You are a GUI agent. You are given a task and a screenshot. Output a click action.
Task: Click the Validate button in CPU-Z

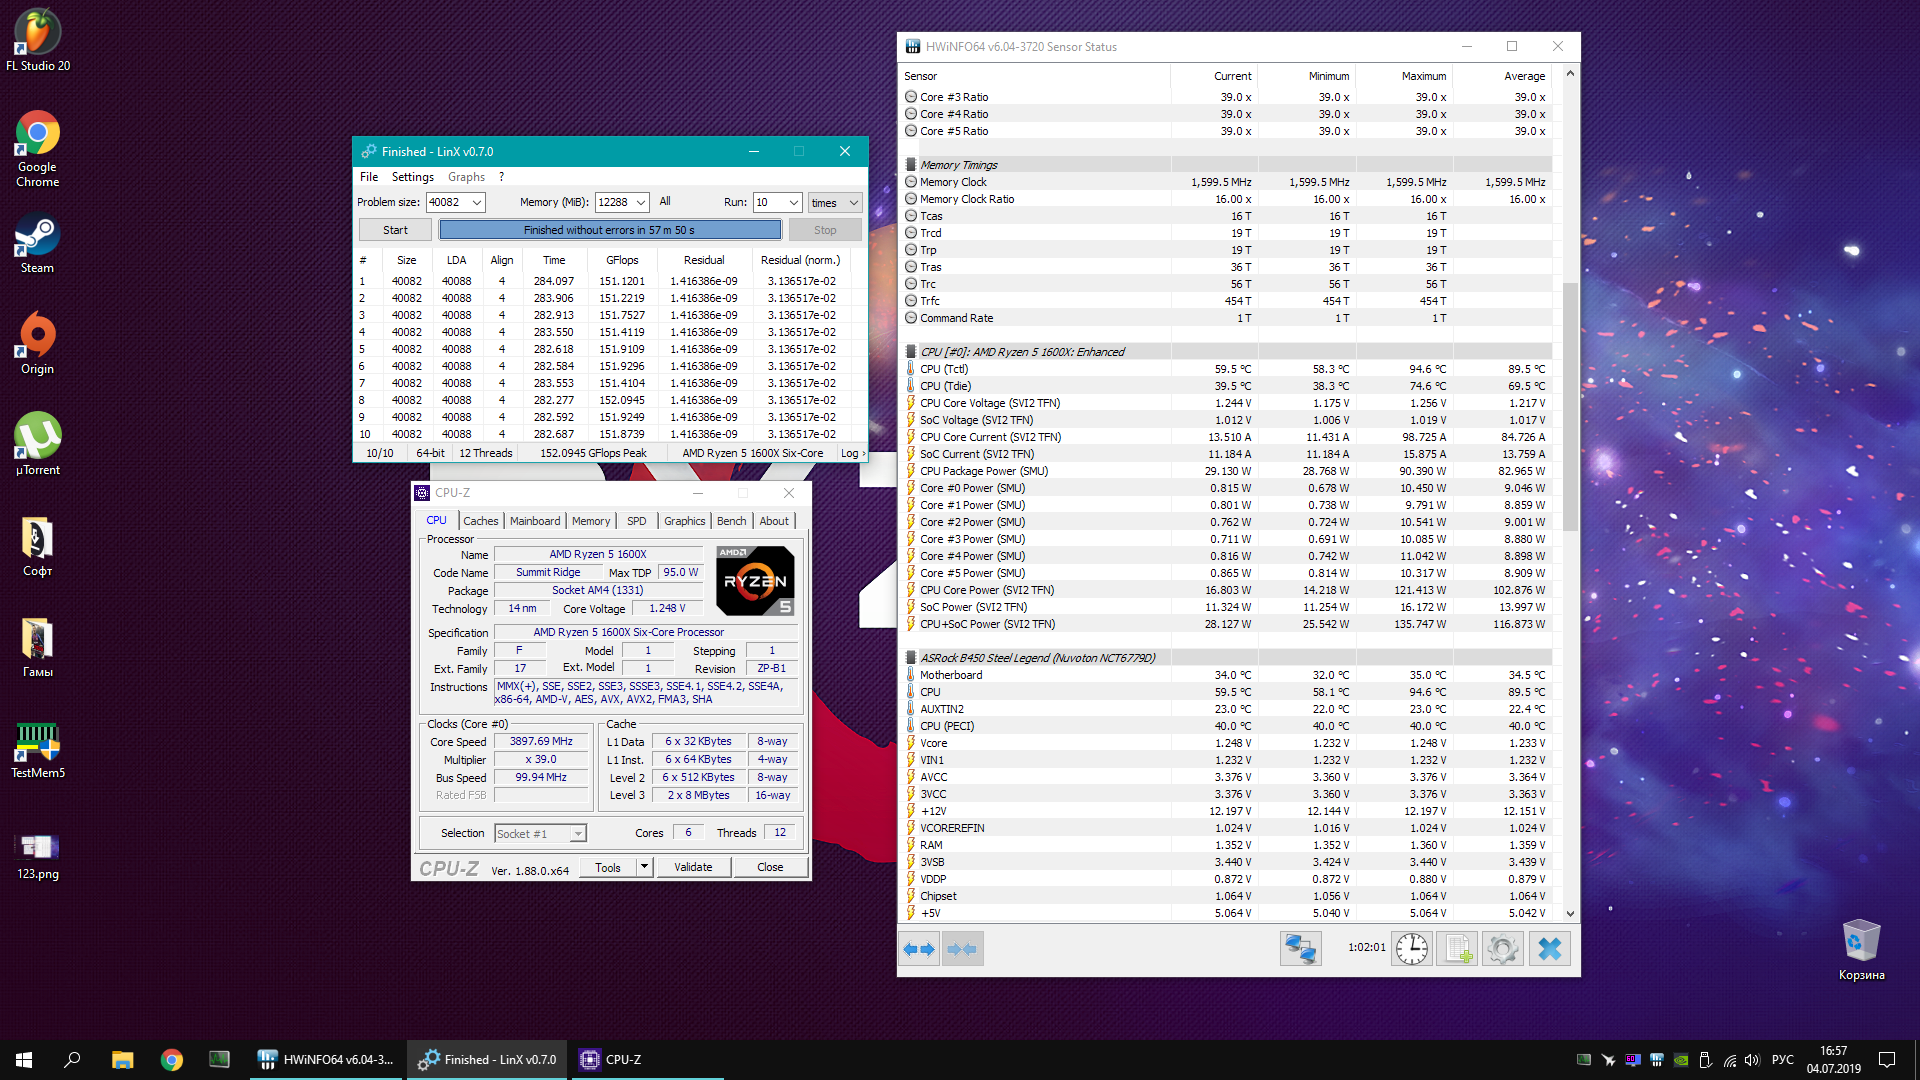click(693, 867)
